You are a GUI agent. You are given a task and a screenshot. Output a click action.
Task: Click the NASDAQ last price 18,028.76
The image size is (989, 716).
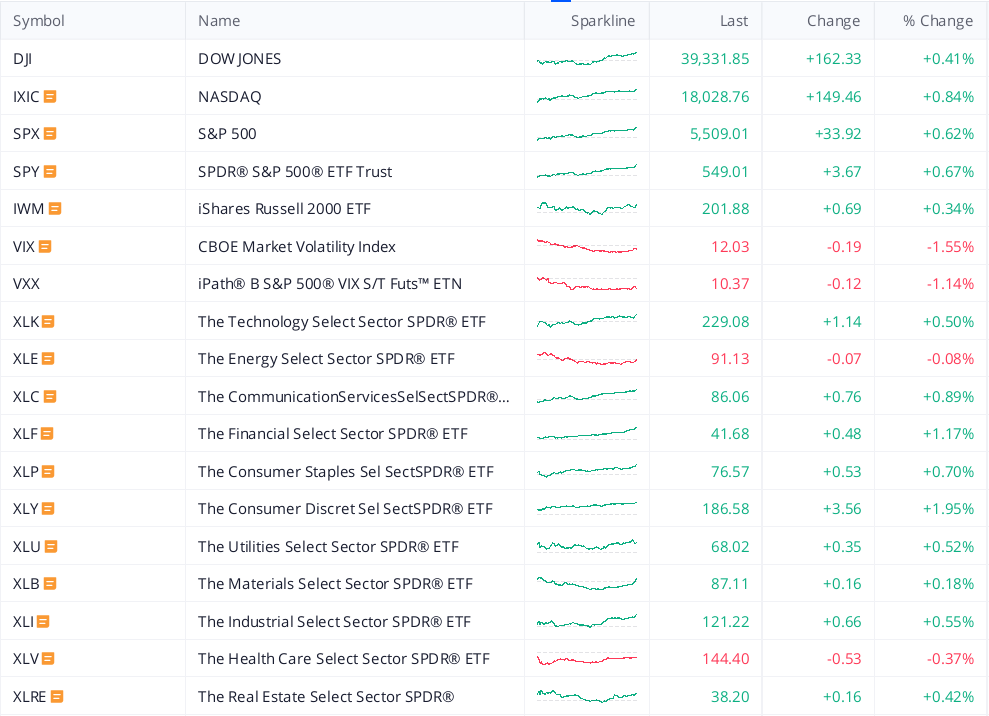715,97
